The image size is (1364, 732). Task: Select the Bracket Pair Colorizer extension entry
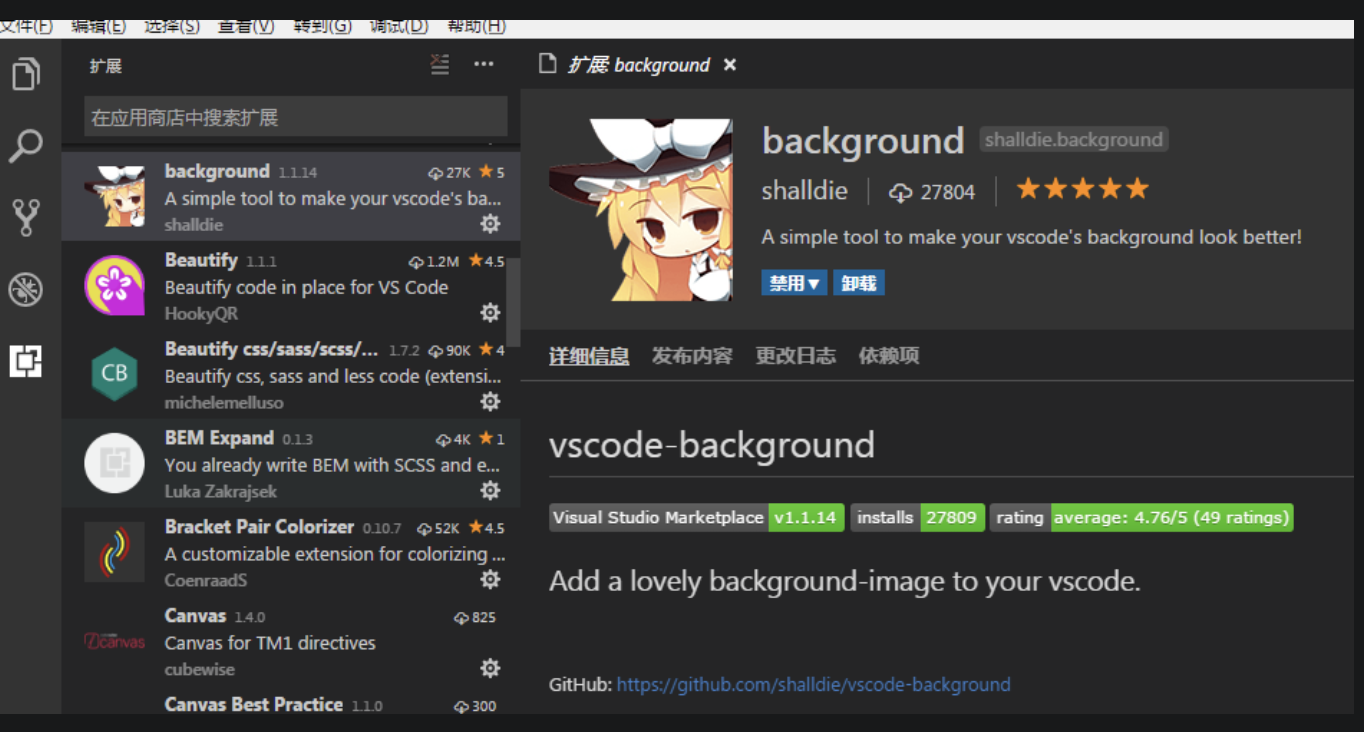tap(291, 552)
